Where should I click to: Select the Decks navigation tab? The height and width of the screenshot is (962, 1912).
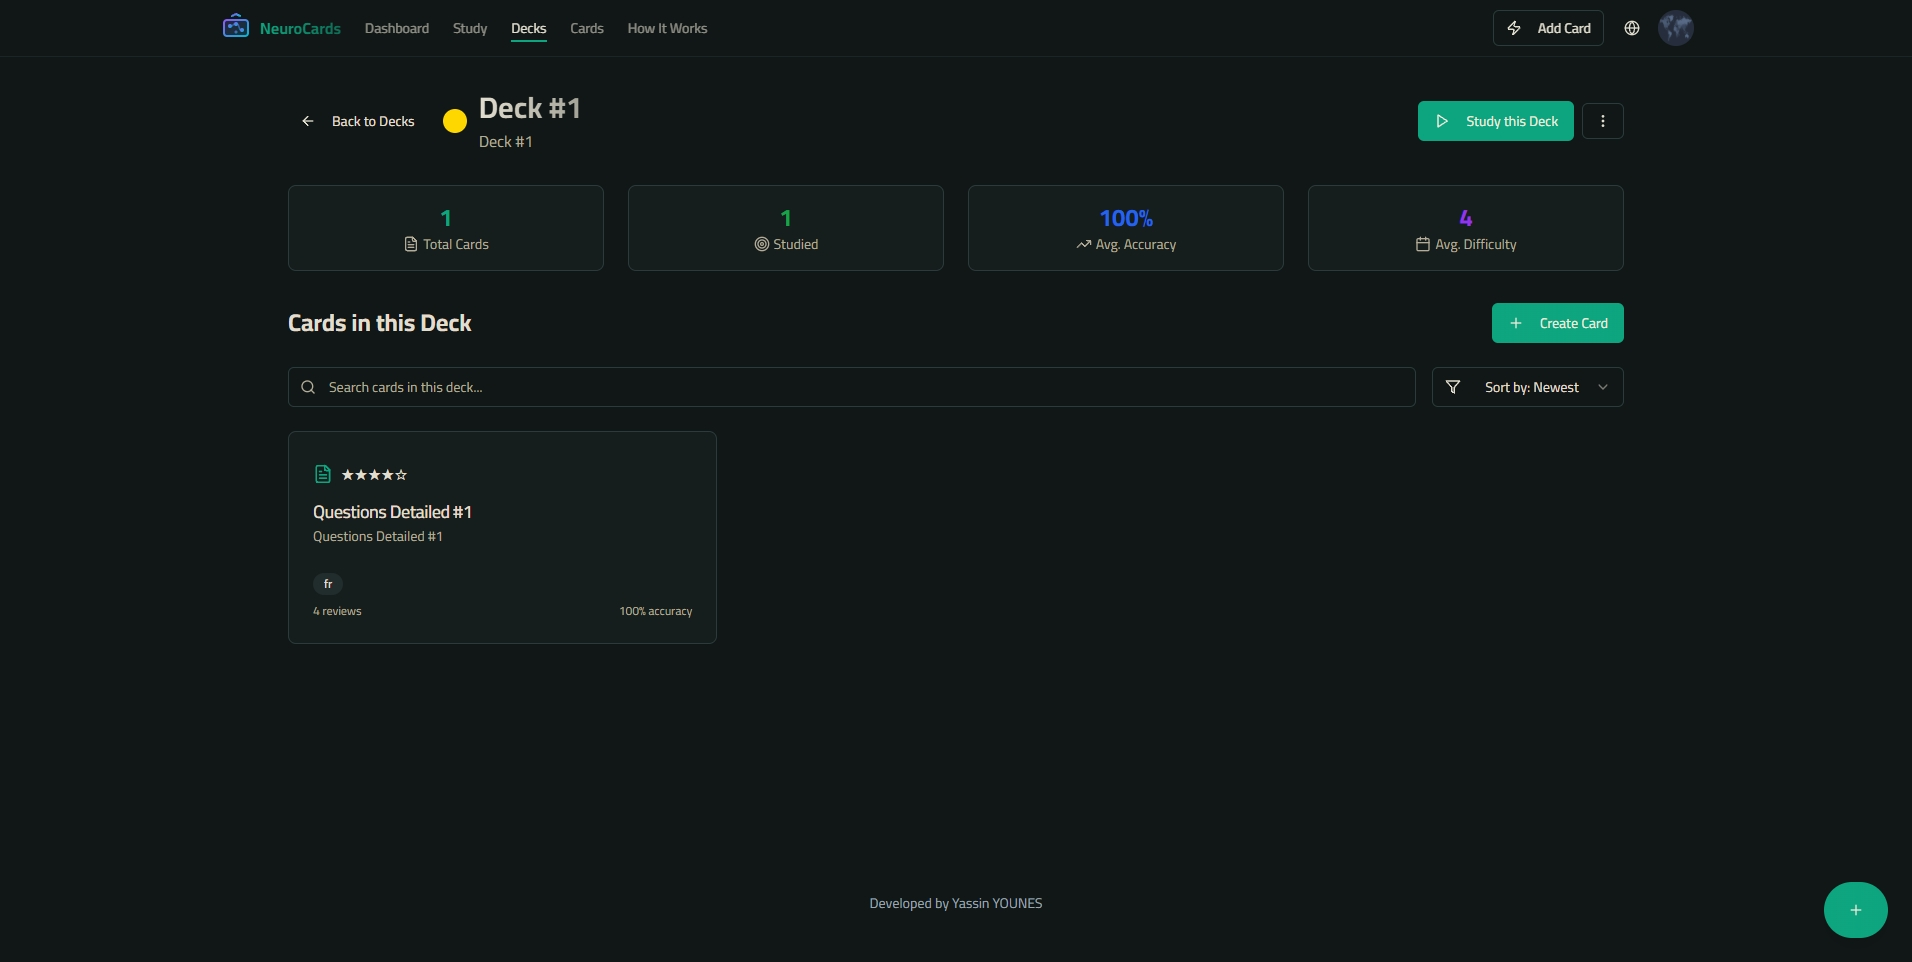[x=529, y=28]
